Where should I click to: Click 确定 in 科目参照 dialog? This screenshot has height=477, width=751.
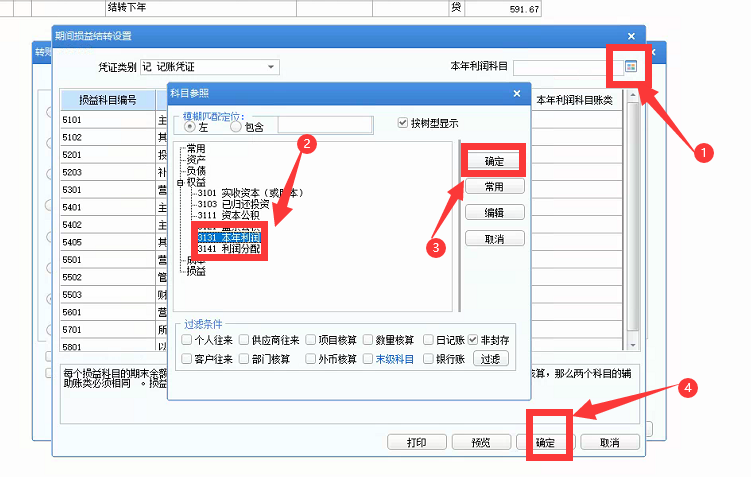click(494, 161)
